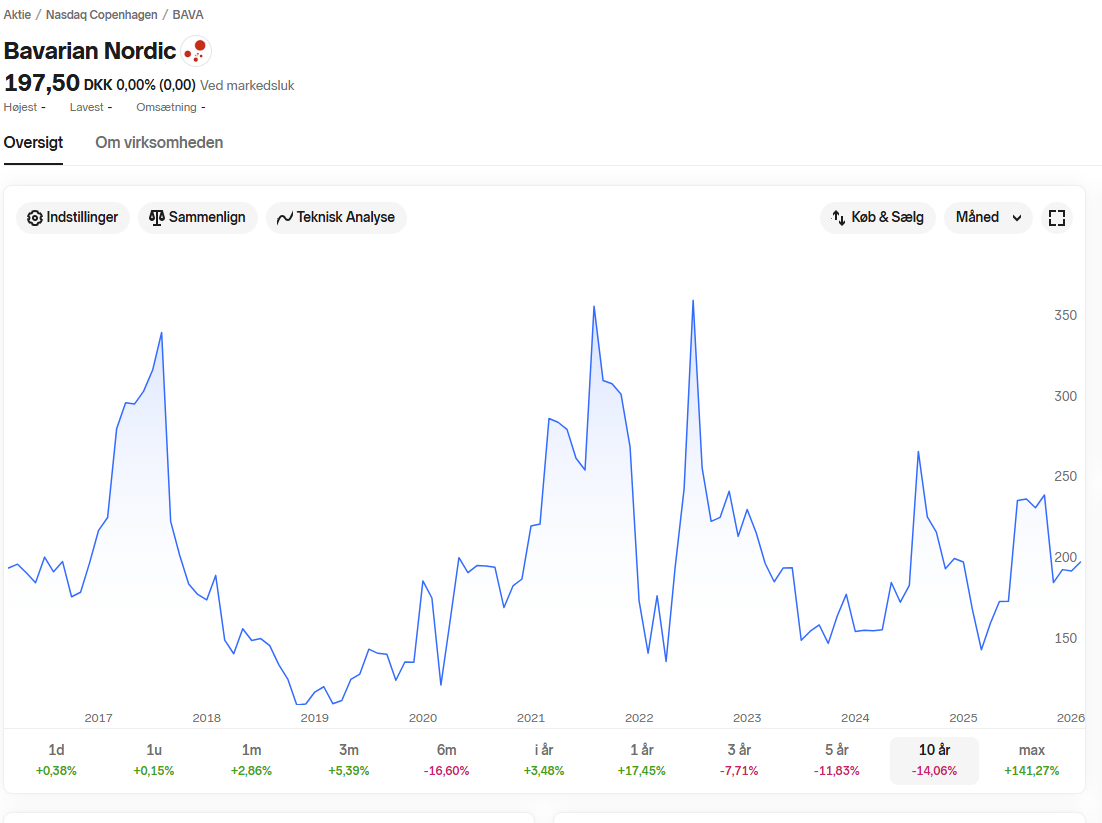Open the fullscreen chart icon
This screenshot has width=1102, height=823.
point(1056,218)
